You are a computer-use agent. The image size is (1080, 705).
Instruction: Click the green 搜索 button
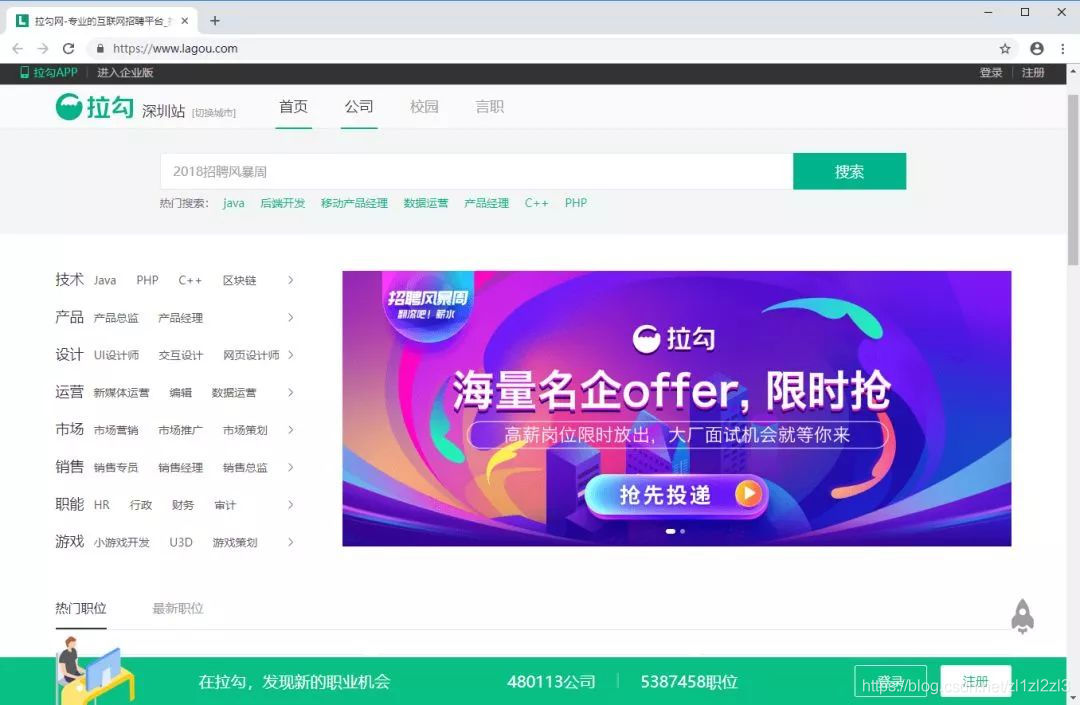tap(849, 171)
